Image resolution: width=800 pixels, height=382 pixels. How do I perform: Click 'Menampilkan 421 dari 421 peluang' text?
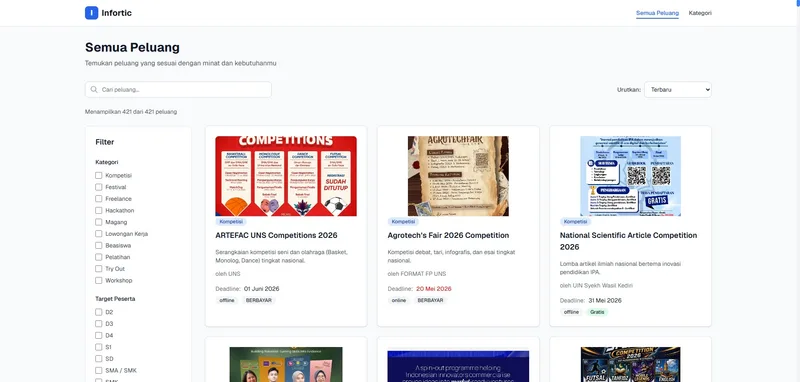(x=131, y=112)
